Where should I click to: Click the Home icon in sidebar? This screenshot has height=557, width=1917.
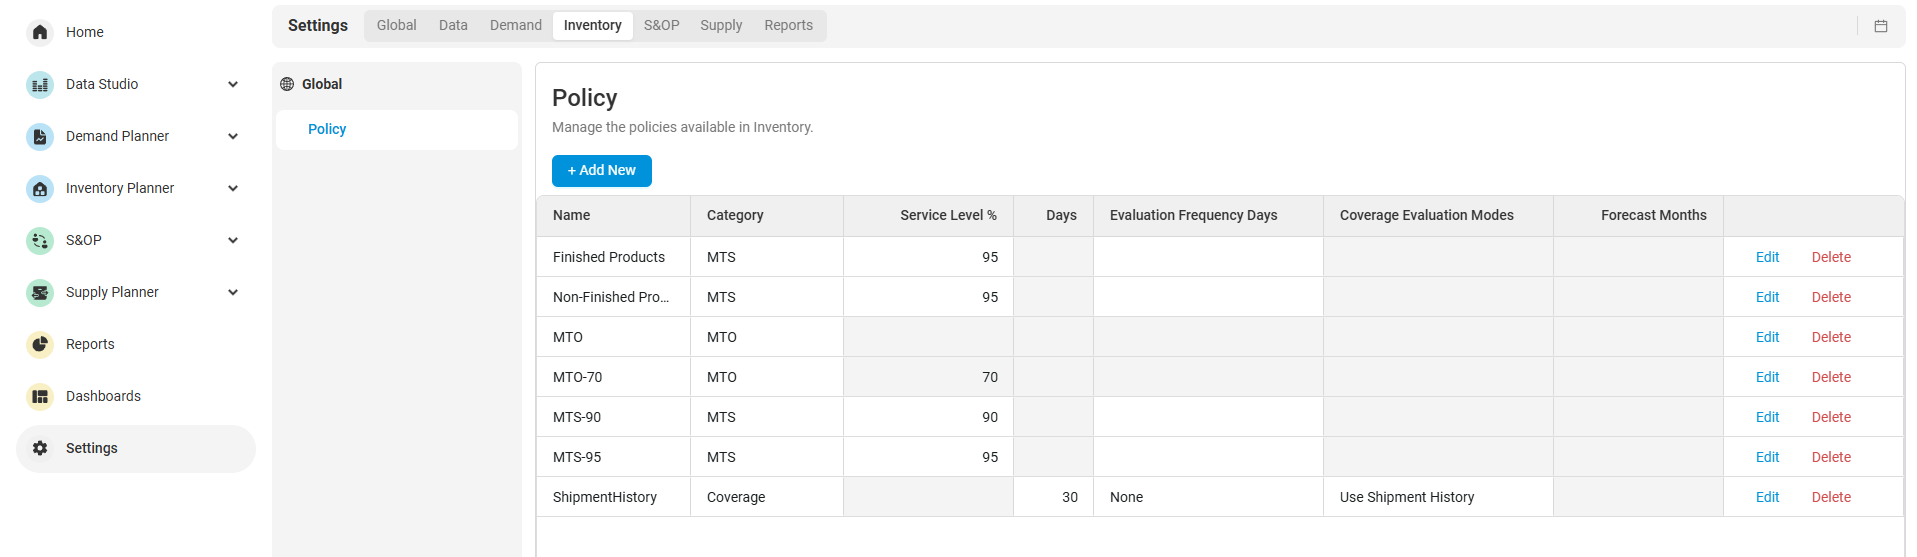point(40,32)
